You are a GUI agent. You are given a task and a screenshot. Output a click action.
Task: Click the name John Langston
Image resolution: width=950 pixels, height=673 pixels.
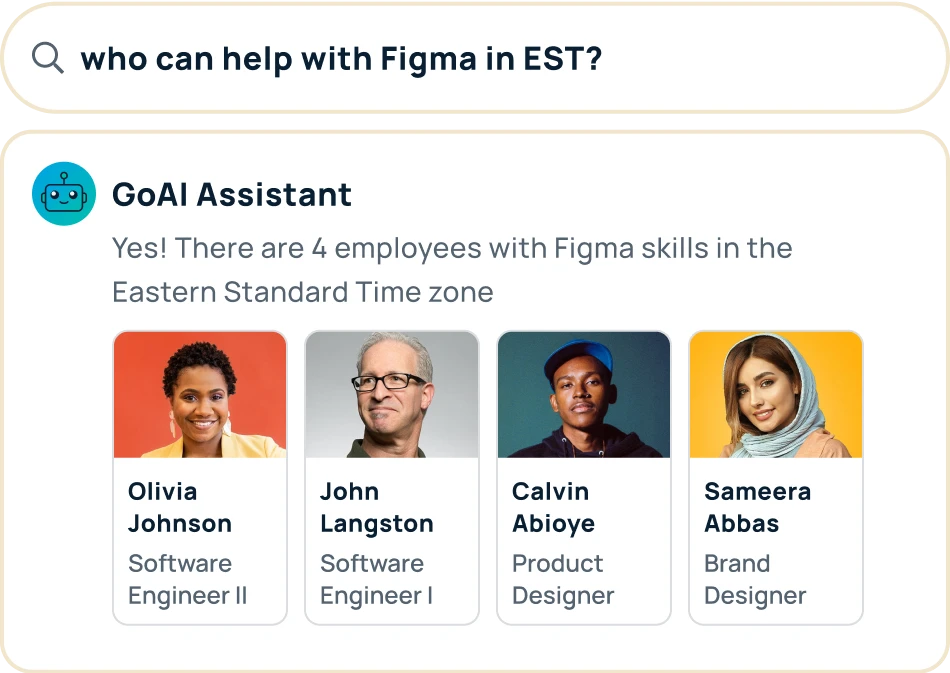coord(377,507)
